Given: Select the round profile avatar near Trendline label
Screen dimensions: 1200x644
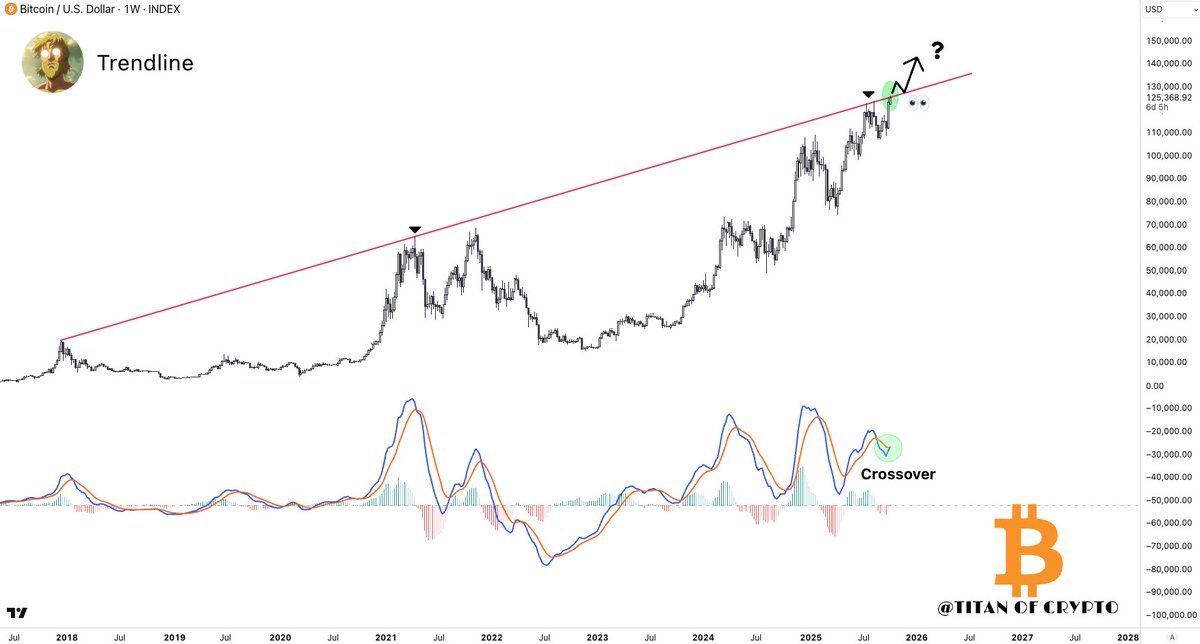Looking at the screenshot, I should (x=52, y=62).
